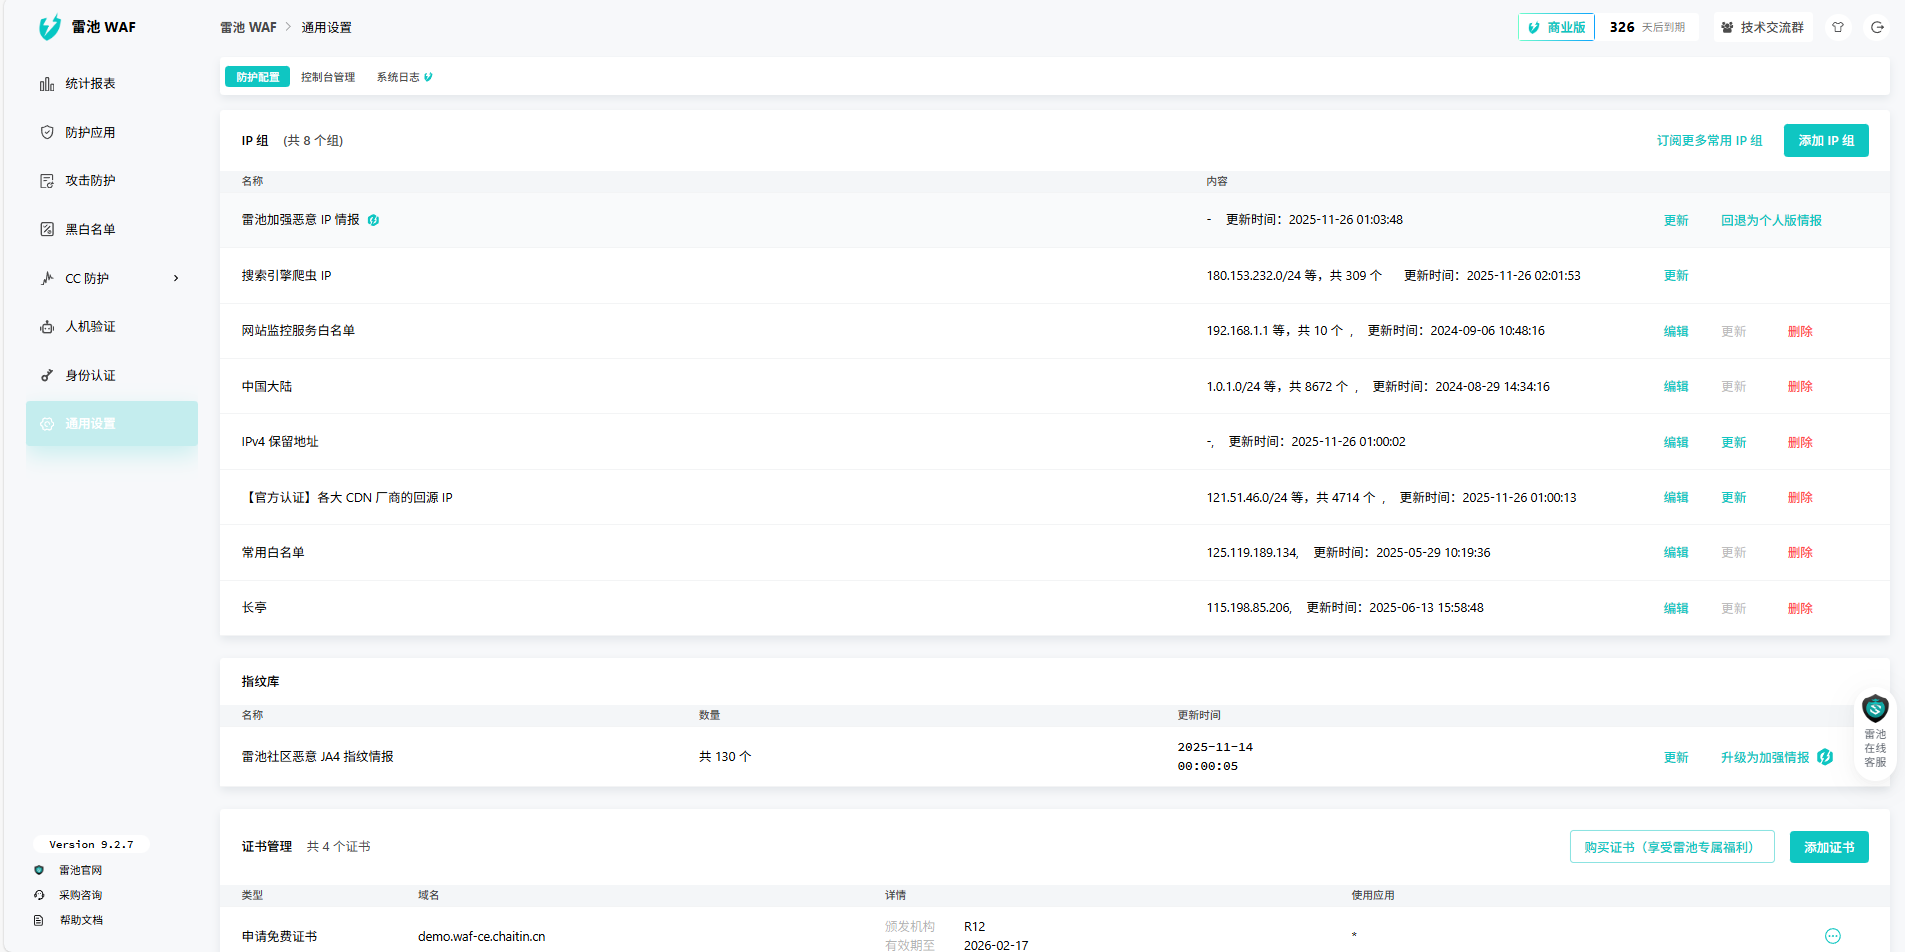Viewport: 1905px width, 952px height.
Task: Click the CC 防护 sidebar icon
Action: tap(47, 278)
